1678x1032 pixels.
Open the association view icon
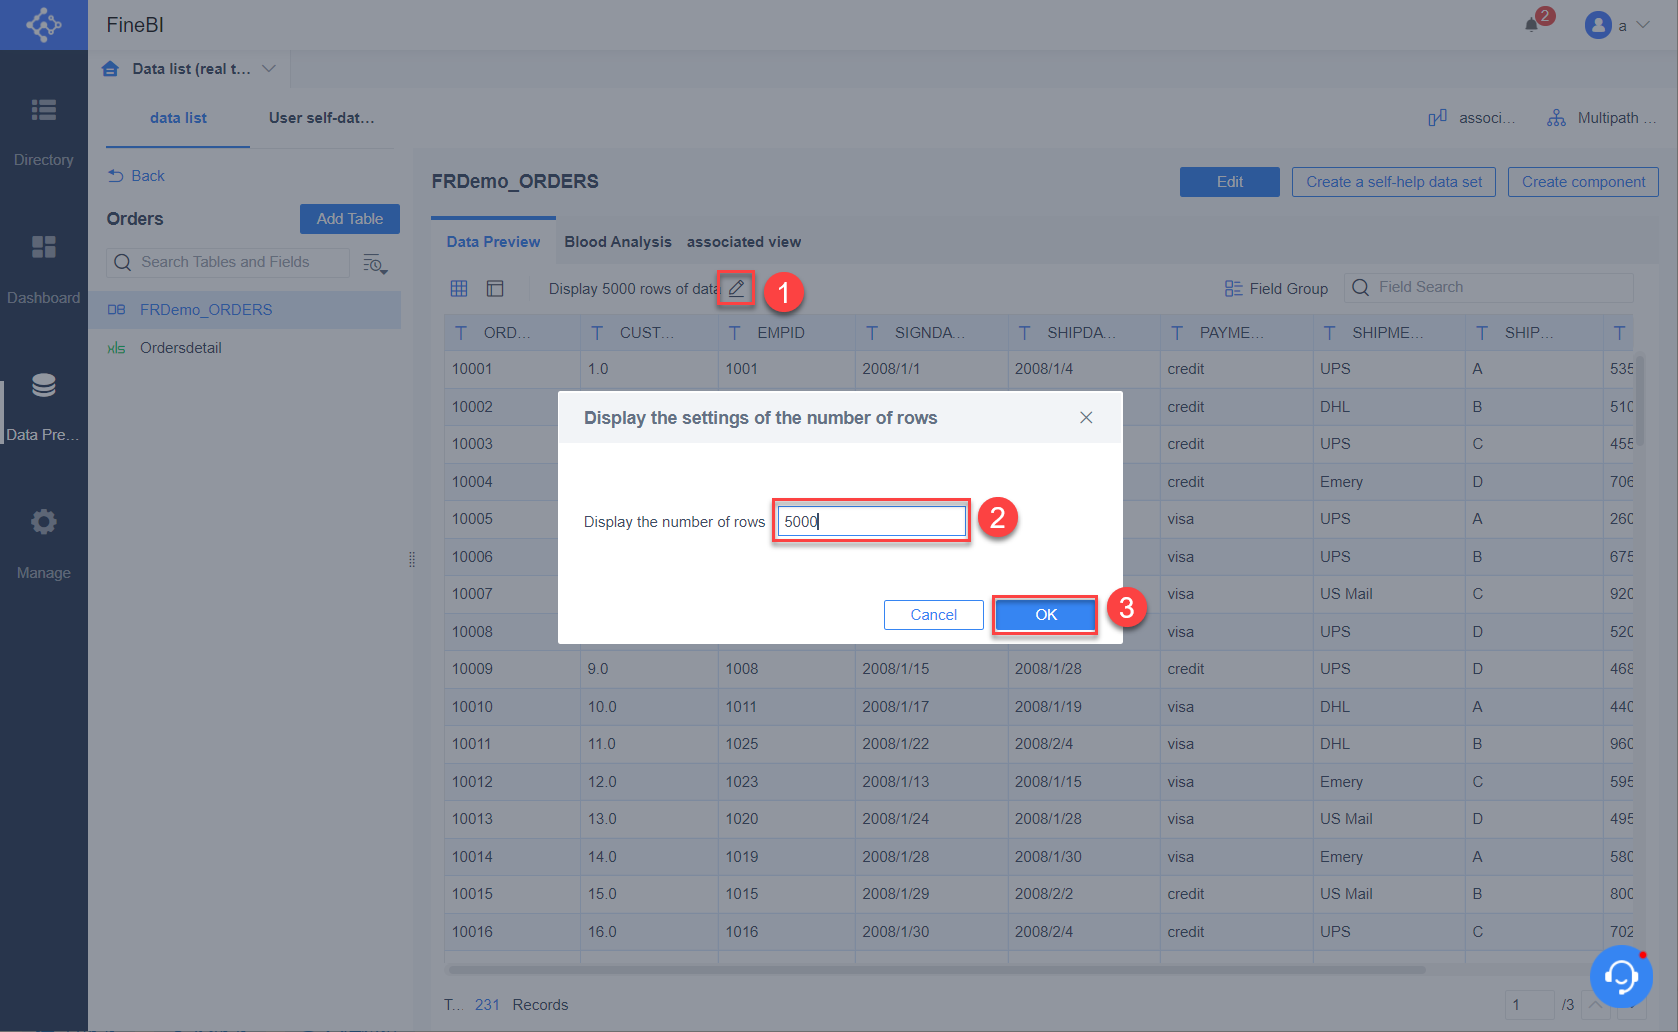1437,118
